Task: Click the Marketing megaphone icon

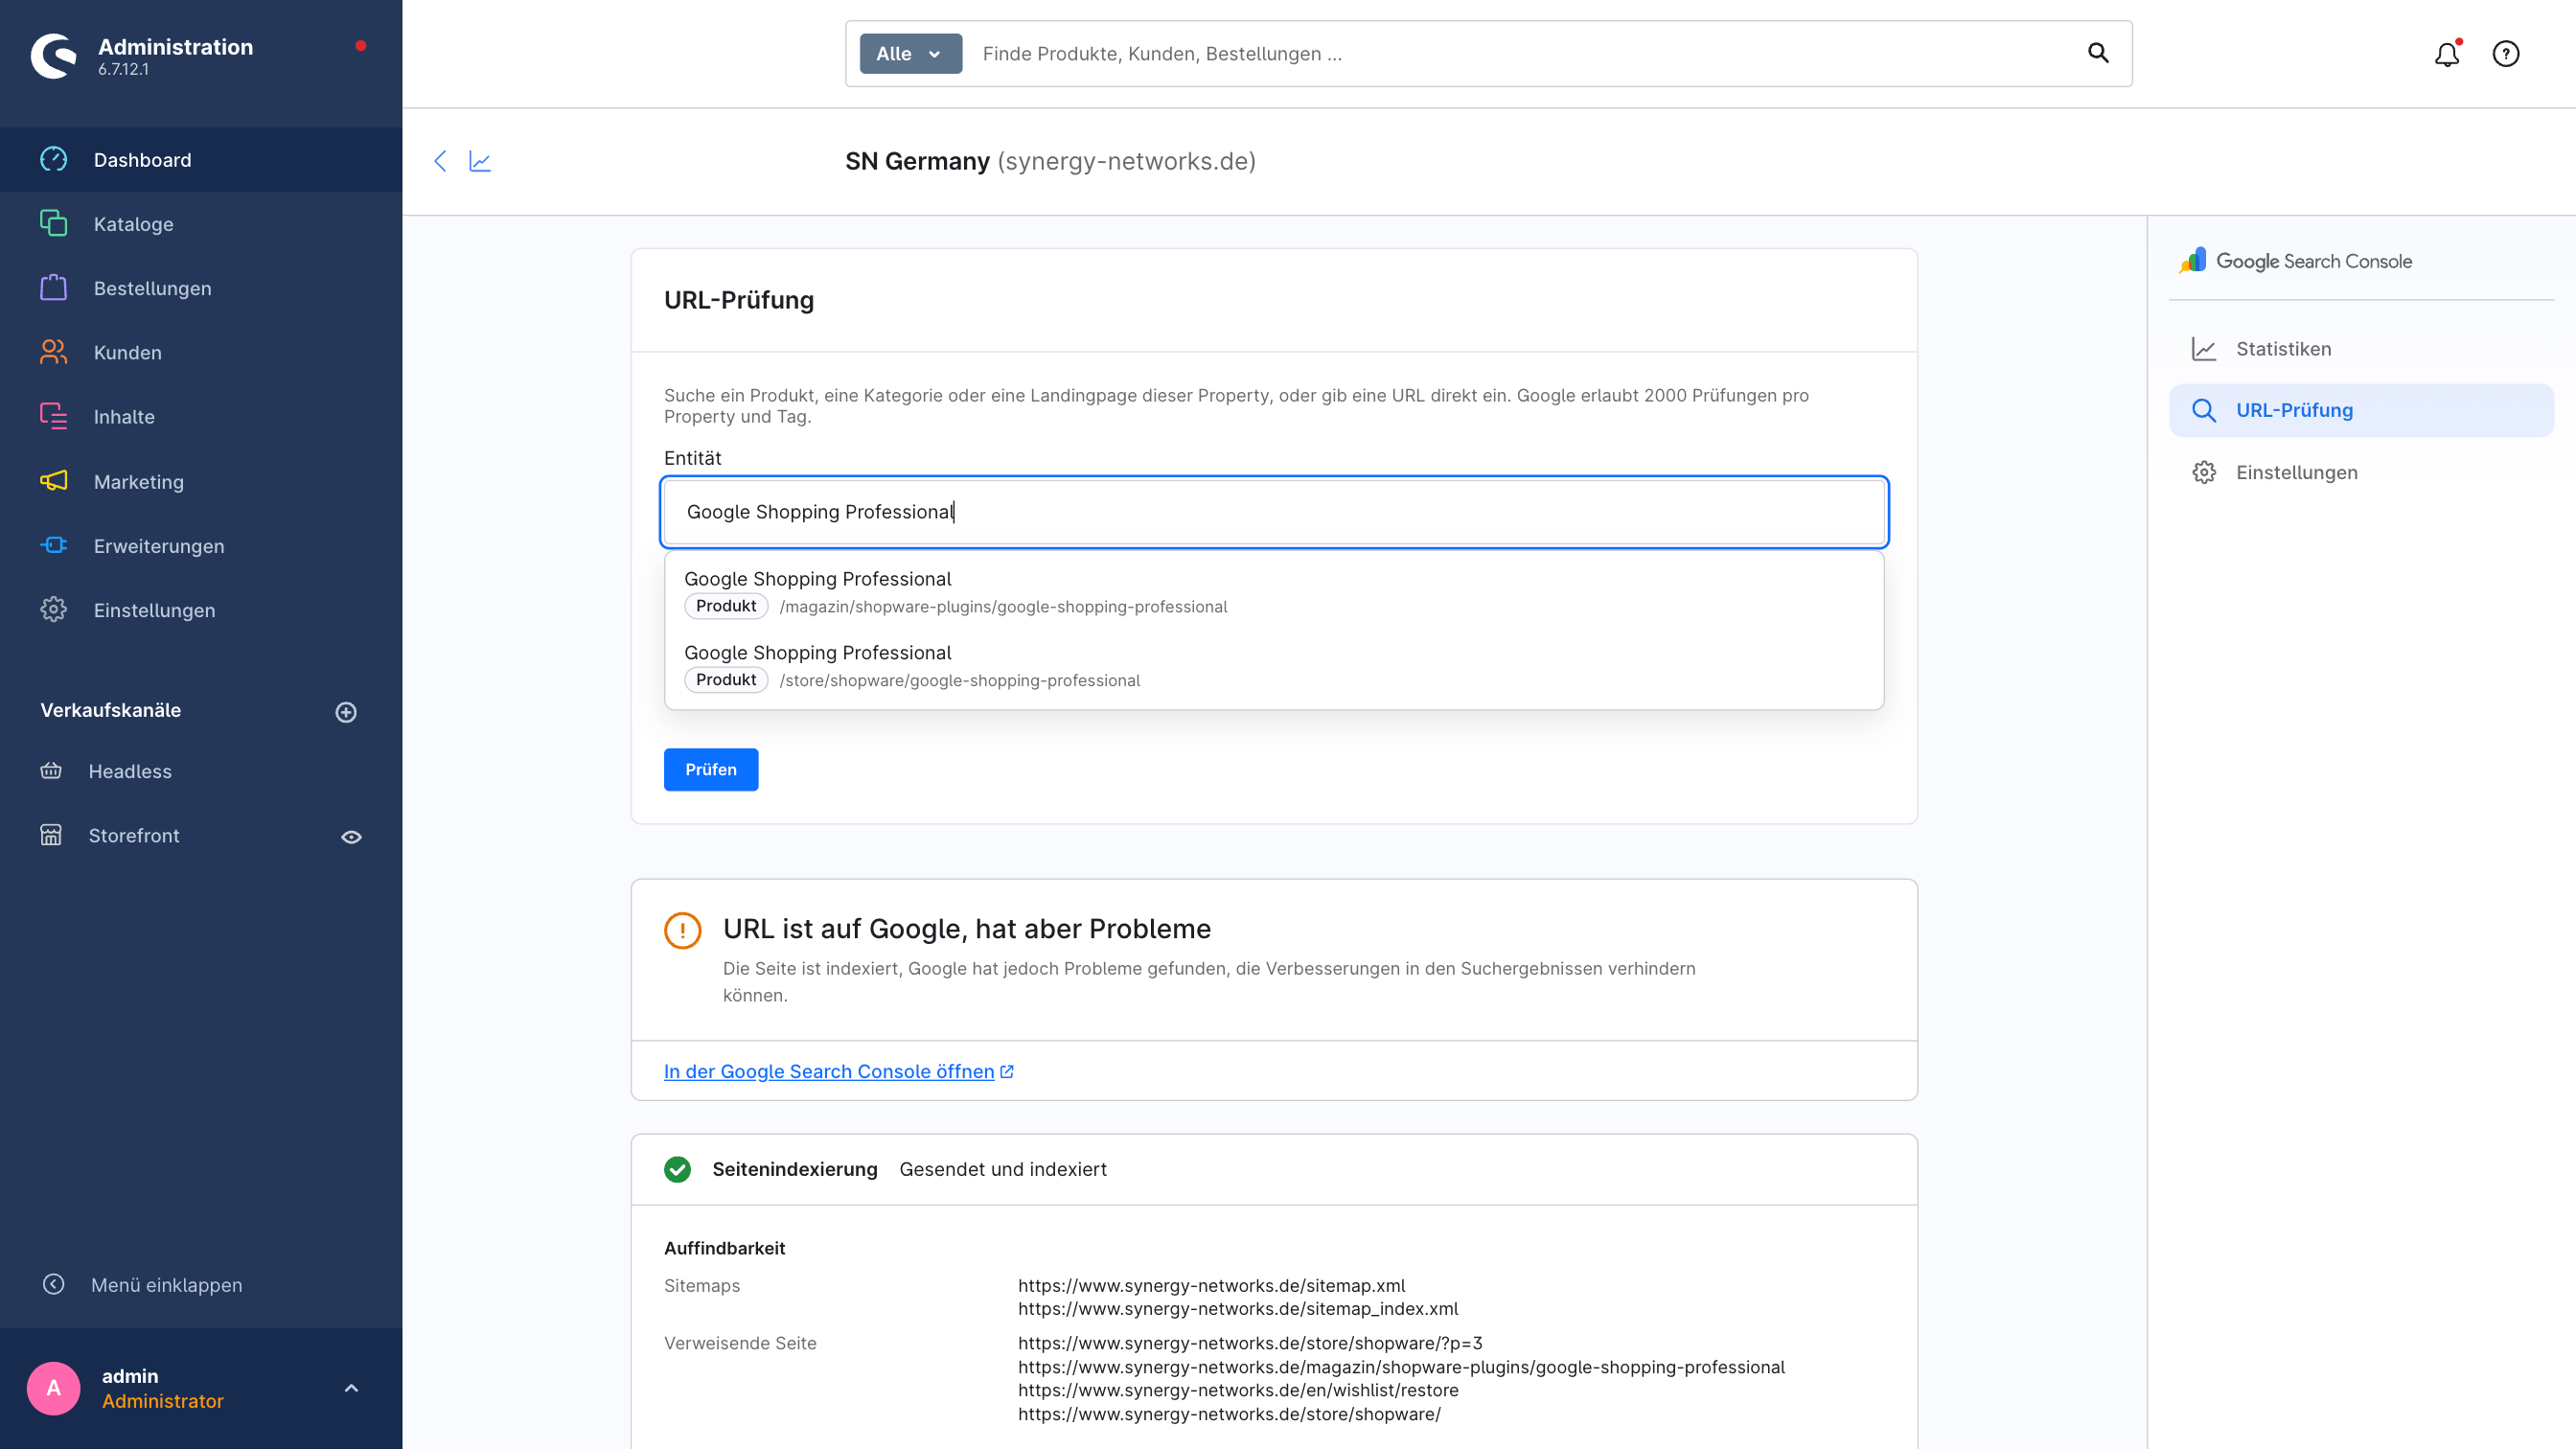Action: coord(54,481)
